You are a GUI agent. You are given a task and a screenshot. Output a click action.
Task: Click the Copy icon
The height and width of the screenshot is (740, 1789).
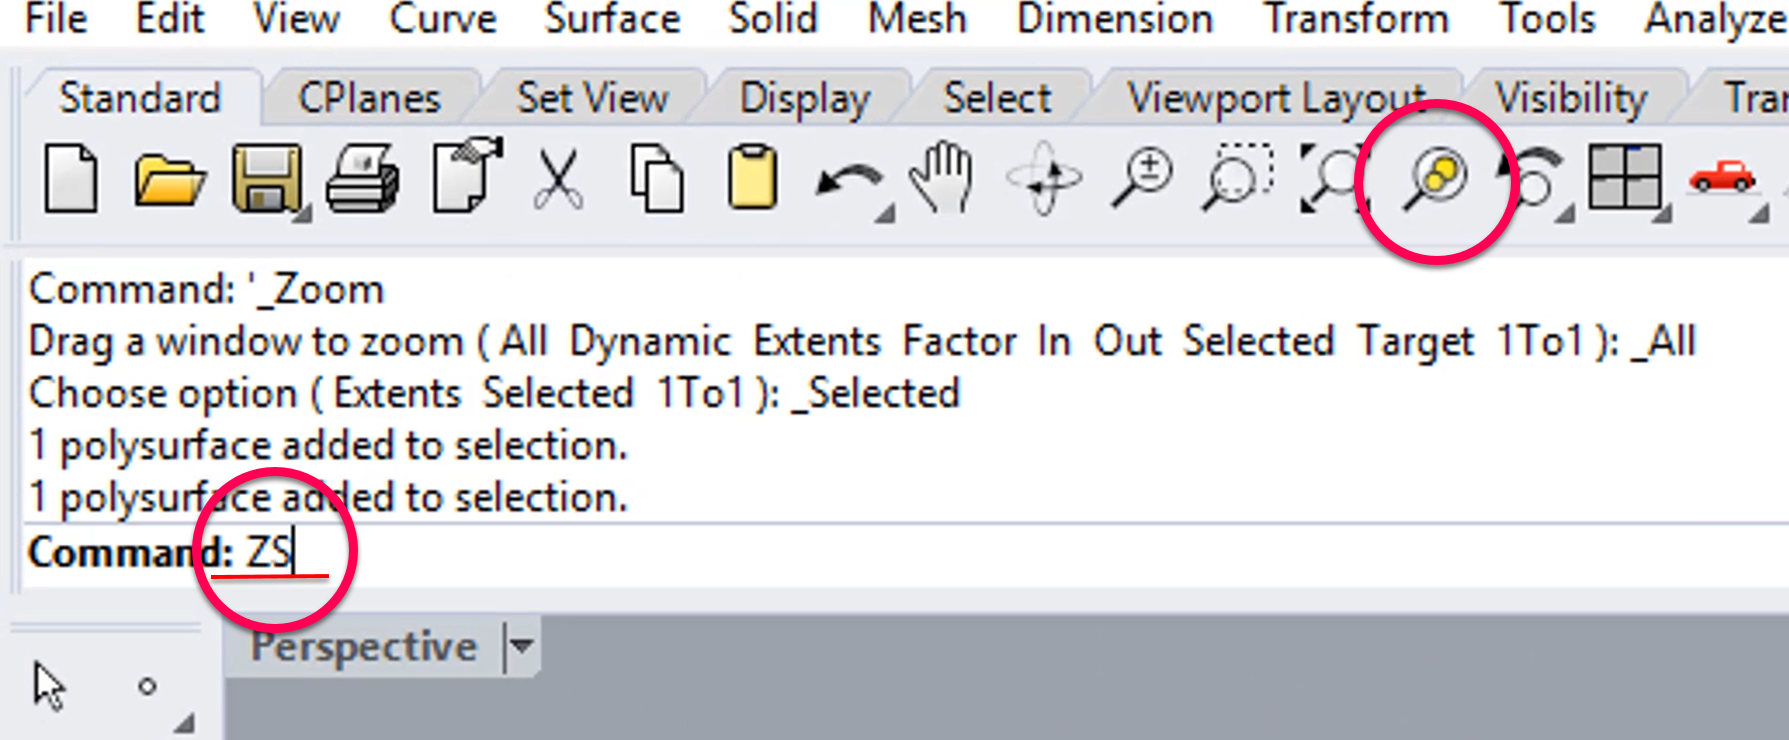tap(656, 178)
